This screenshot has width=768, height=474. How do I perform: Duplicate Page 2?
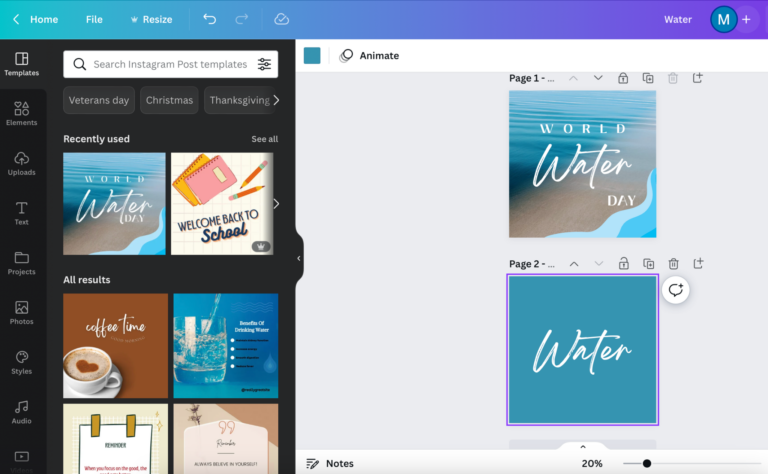[x=648, y=264]
